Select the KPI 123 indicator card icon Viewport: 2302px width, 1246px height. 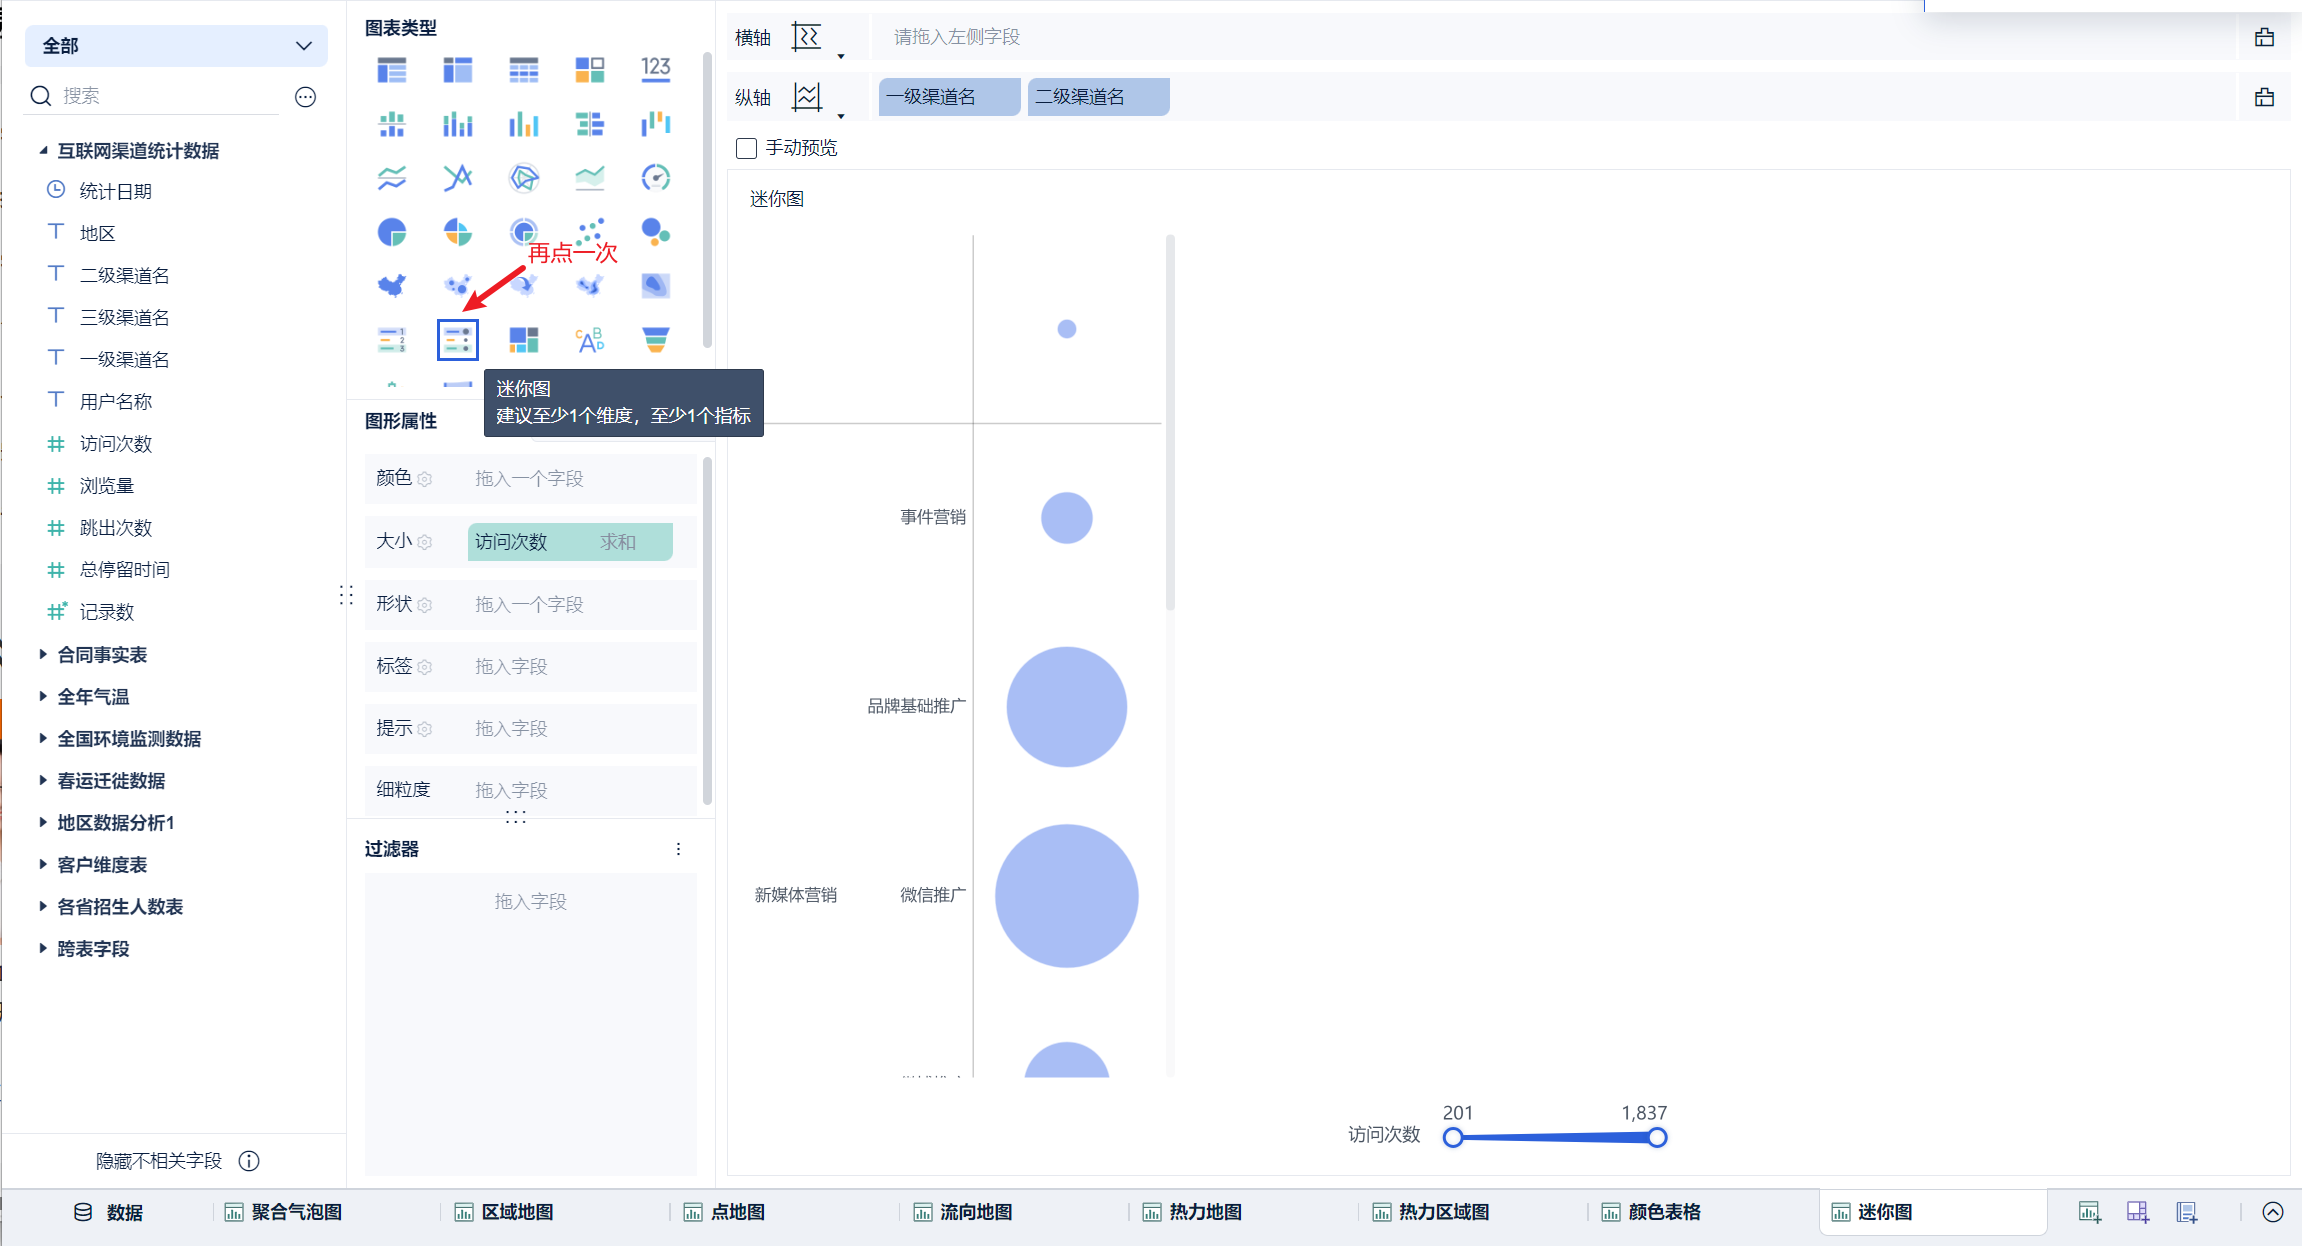(655, 69)
